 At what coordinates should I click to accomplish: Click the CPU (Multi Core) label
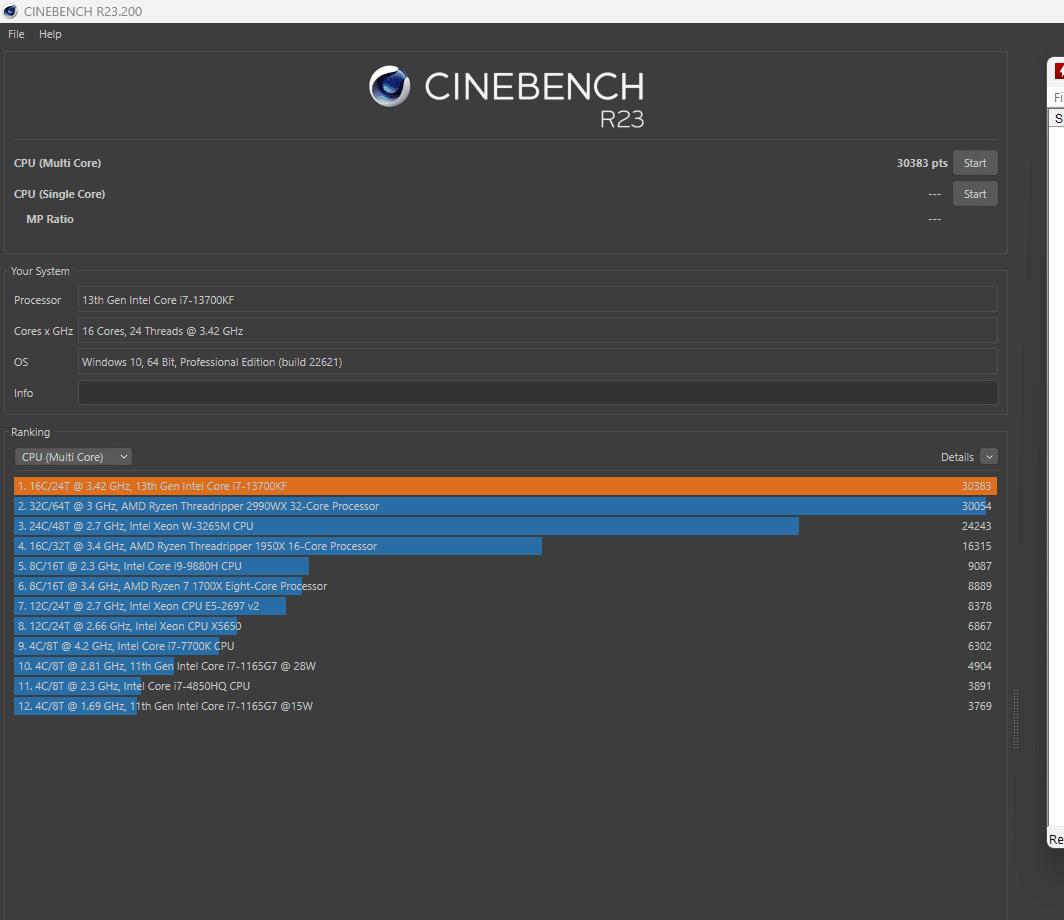(58, 163)
